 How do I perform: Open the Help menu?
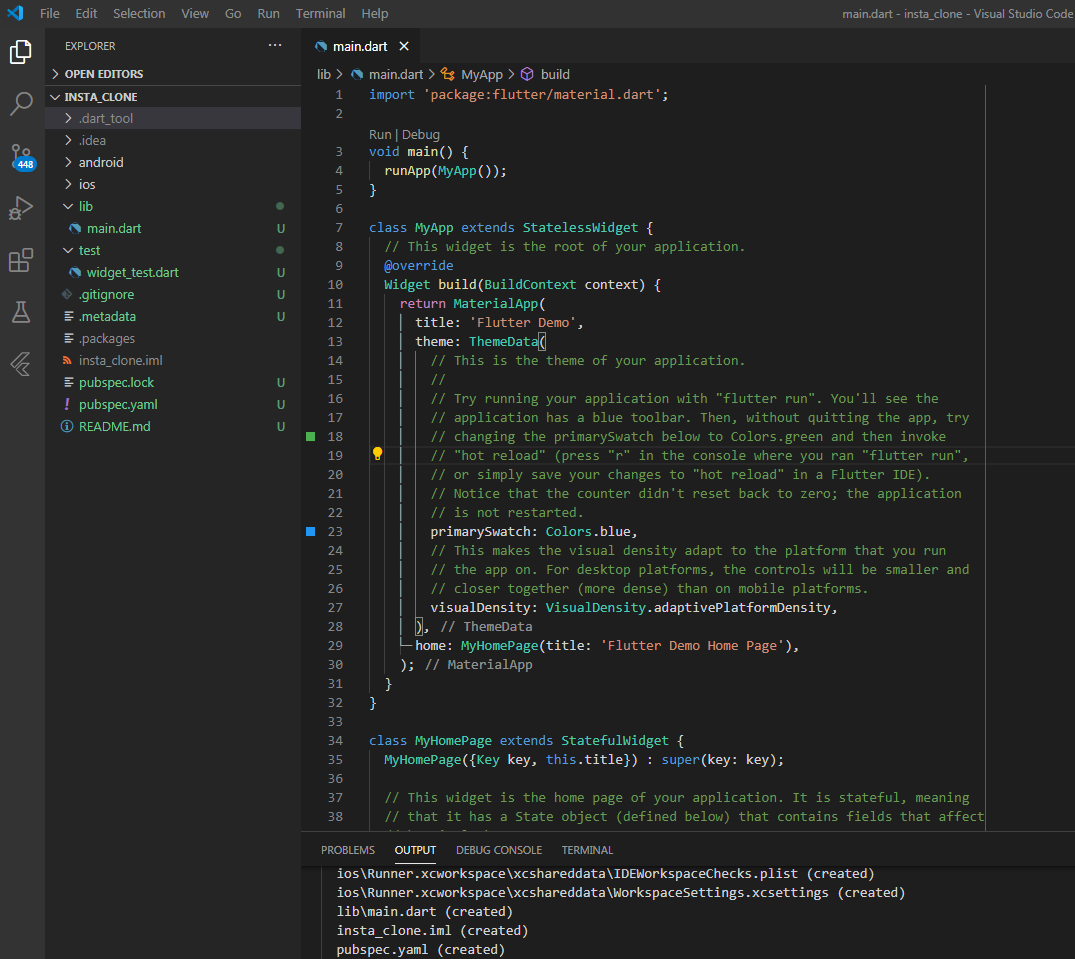click(x=375, y=13)
